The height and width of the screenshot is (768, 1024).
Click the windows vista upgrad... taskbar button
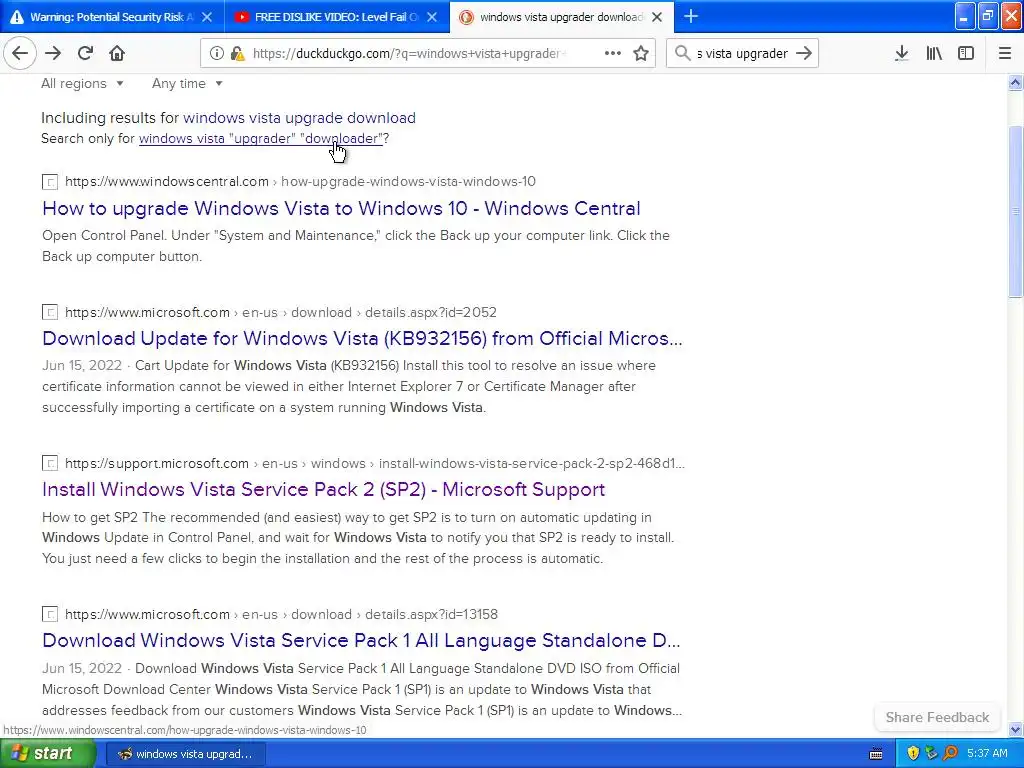[x=185, y=754]
